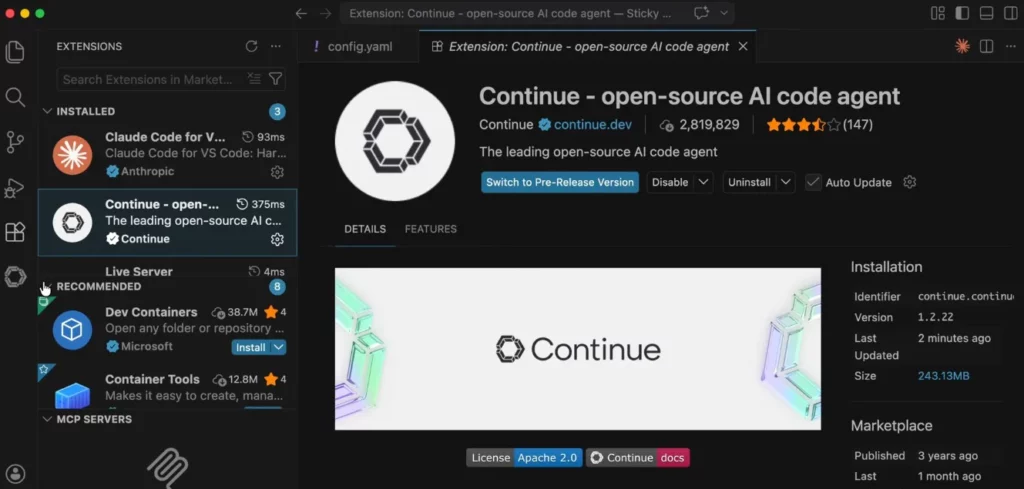Image resolution: width=1024 pixels, height=489 pixels.
Task: Select the Details tab
Action: [x=365, y=229]
